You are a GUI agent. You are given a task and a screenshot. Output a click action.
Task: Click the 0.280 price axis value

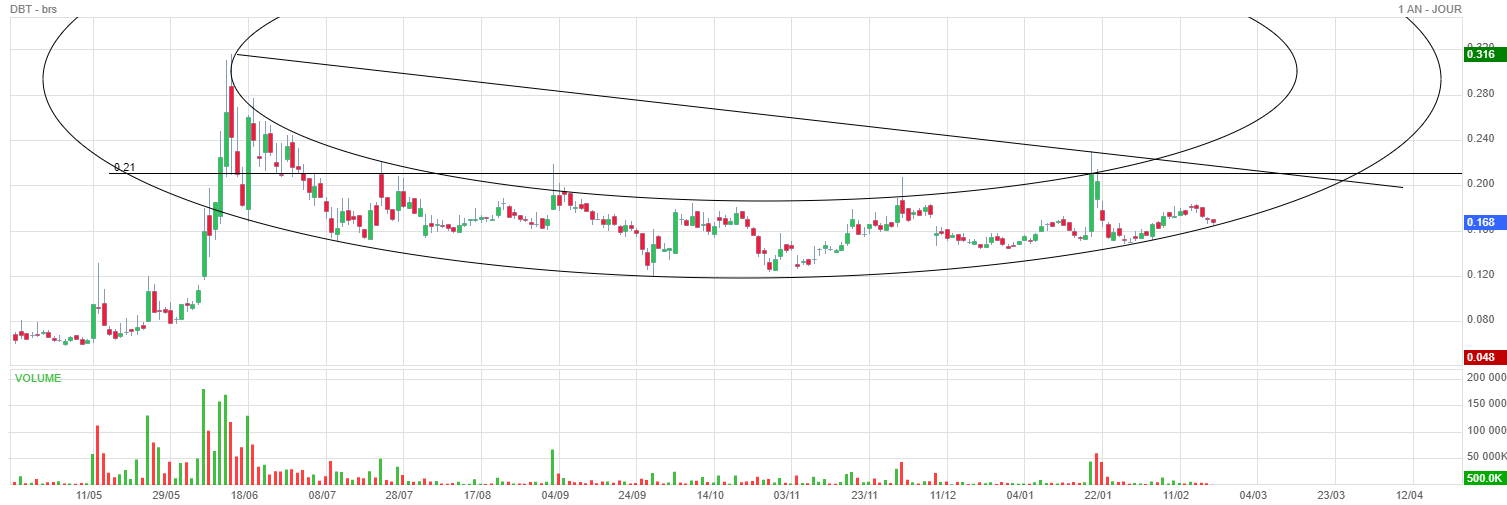click(1480, 93)
